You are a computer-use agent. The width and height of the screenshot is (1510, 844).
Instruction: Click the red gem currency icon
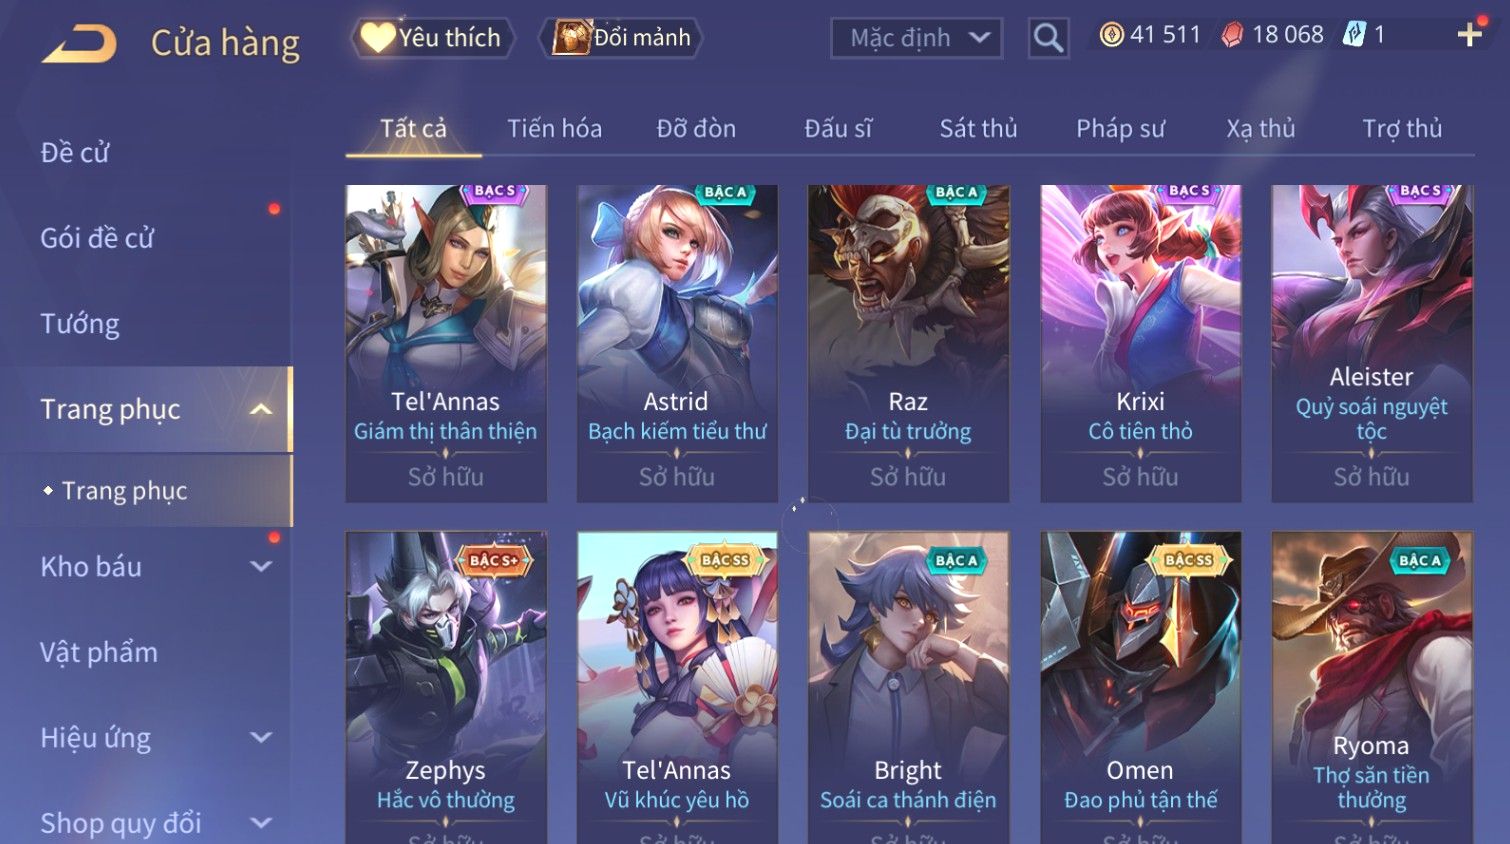click(1232, 35)
